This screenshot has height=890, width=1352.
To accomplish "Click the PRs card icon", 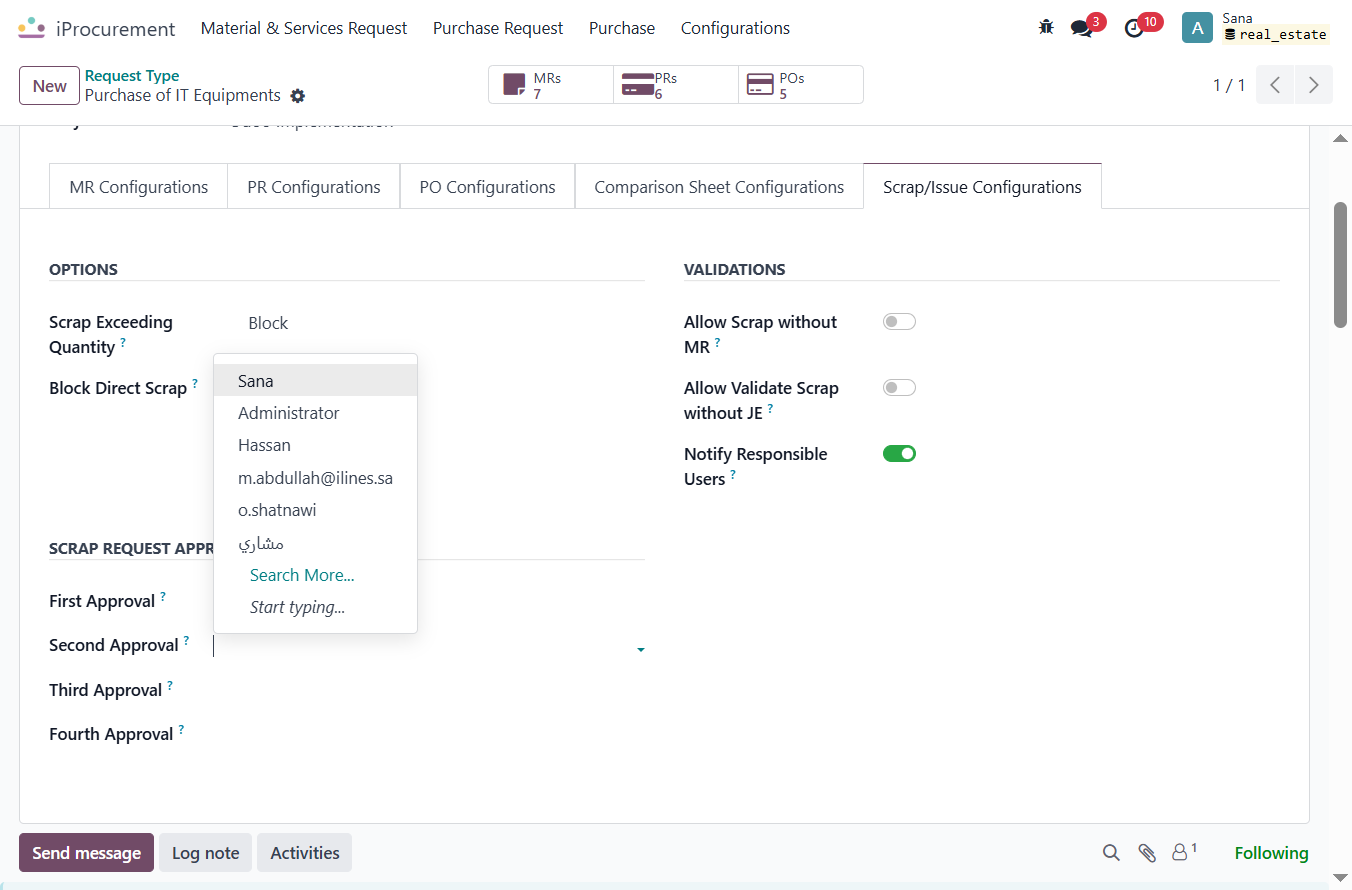I will (x=638, y=85).
